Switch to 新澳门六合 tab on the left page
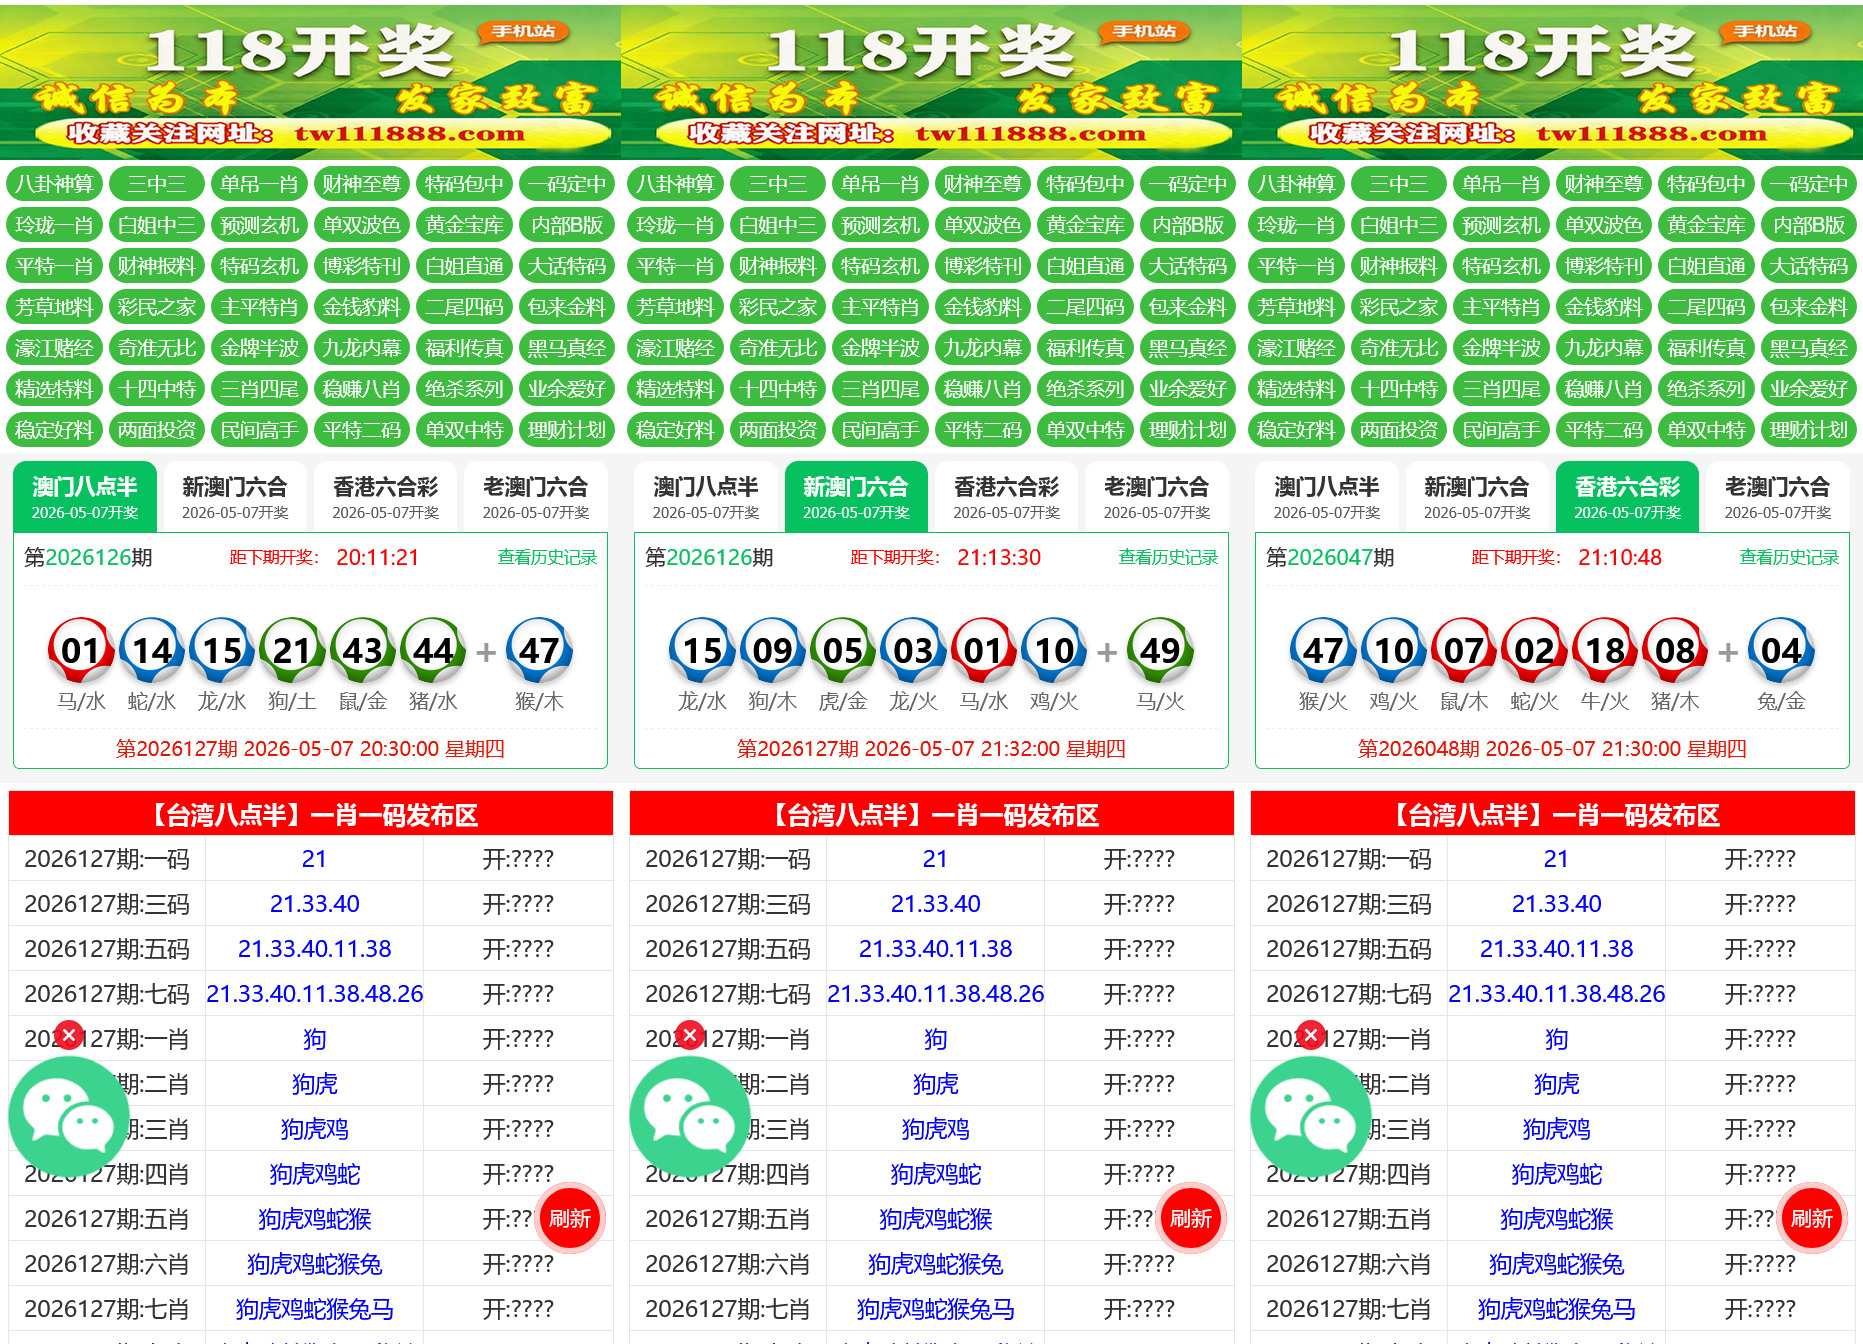 coord(235,497)
